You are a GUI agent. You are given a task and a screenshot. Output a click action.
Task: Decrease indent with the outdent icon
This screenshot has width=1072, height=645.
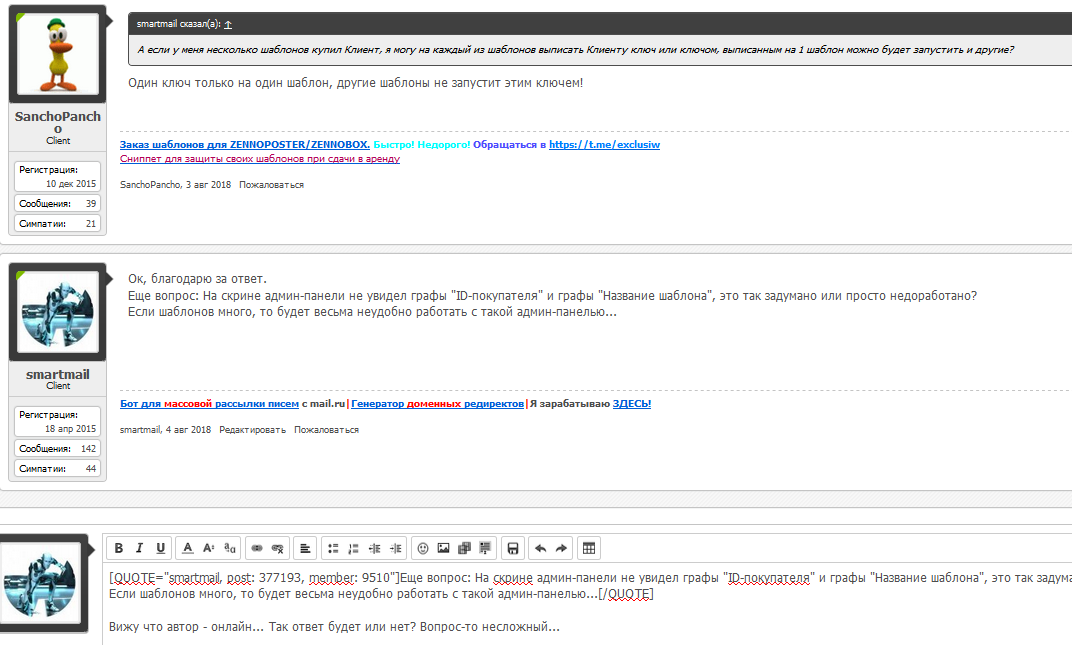point(375,548)
